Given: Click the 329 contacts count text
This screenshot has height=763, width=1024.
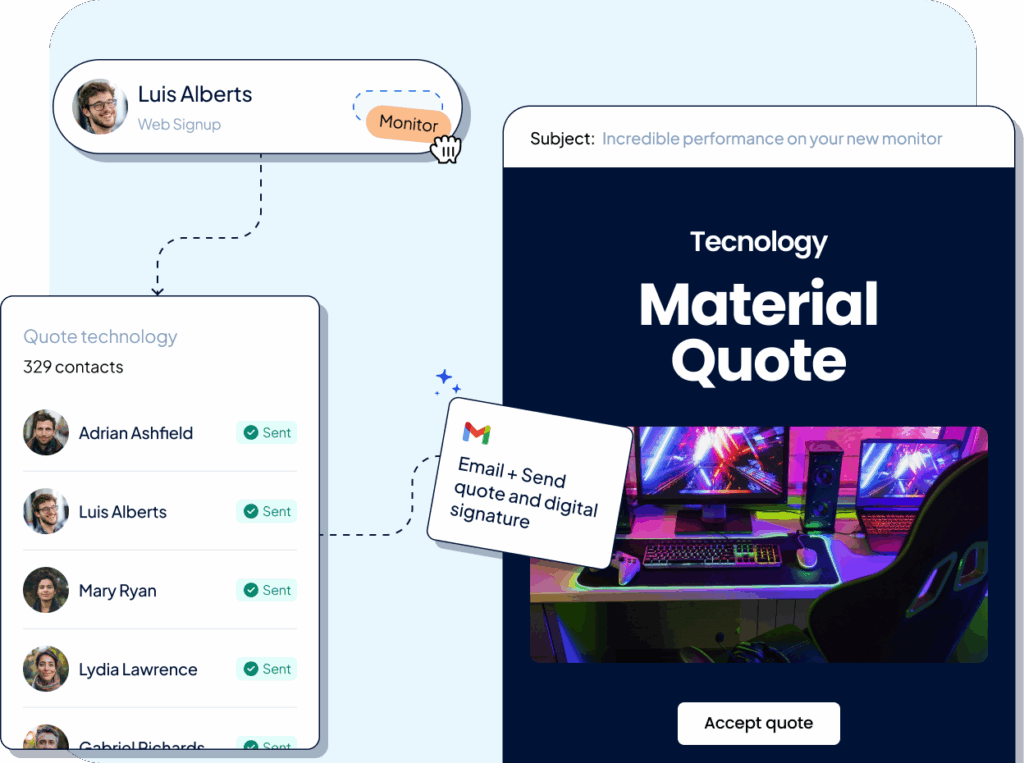Looking at the screenshot, I should pyautogui.click(x=73, y=367).
